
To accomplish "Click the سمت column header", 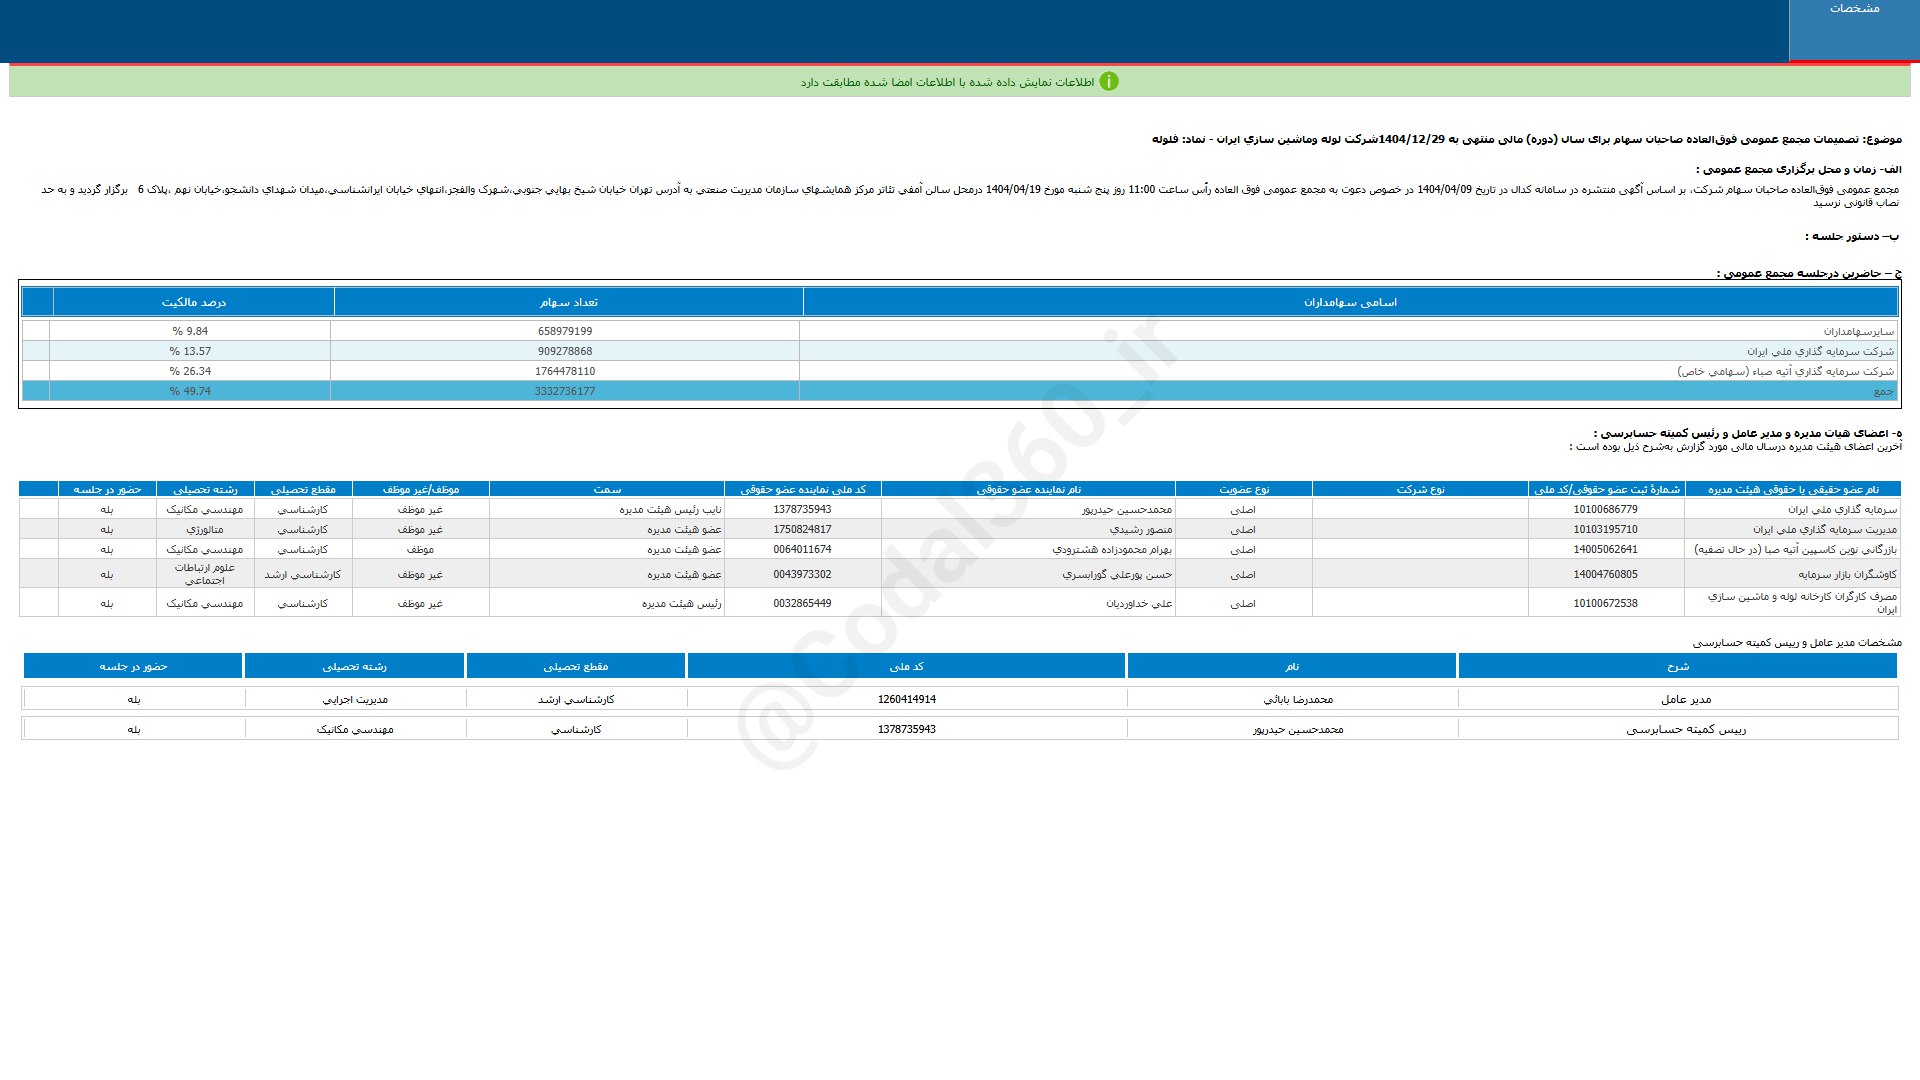I will tap(607, 489).
